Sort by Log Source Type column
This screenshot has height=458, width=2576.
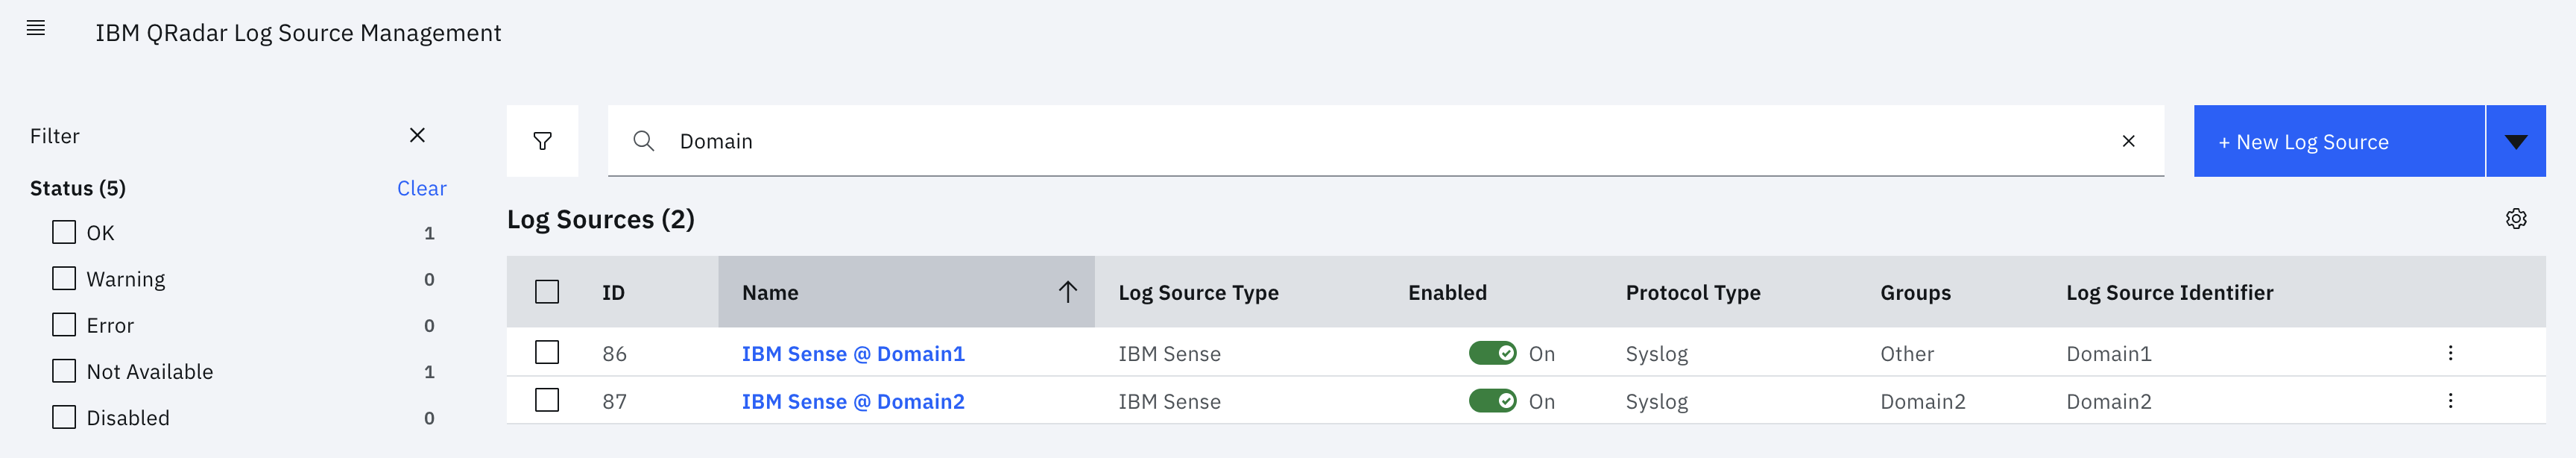(1198, 292)
